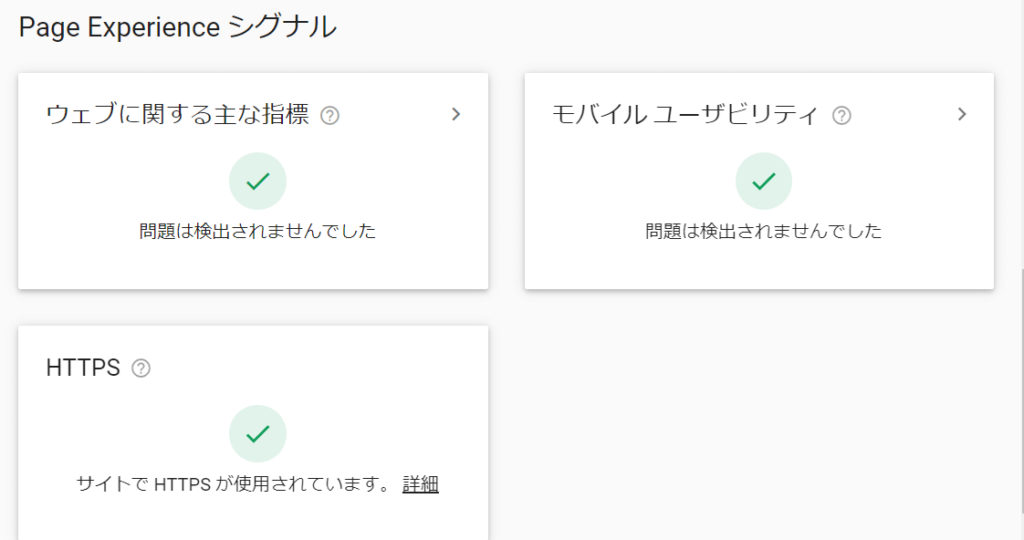The image size is (1024, 540).
Task: Select the ウェブに関する主な指標 card body
Action: [x=253, y=181]
